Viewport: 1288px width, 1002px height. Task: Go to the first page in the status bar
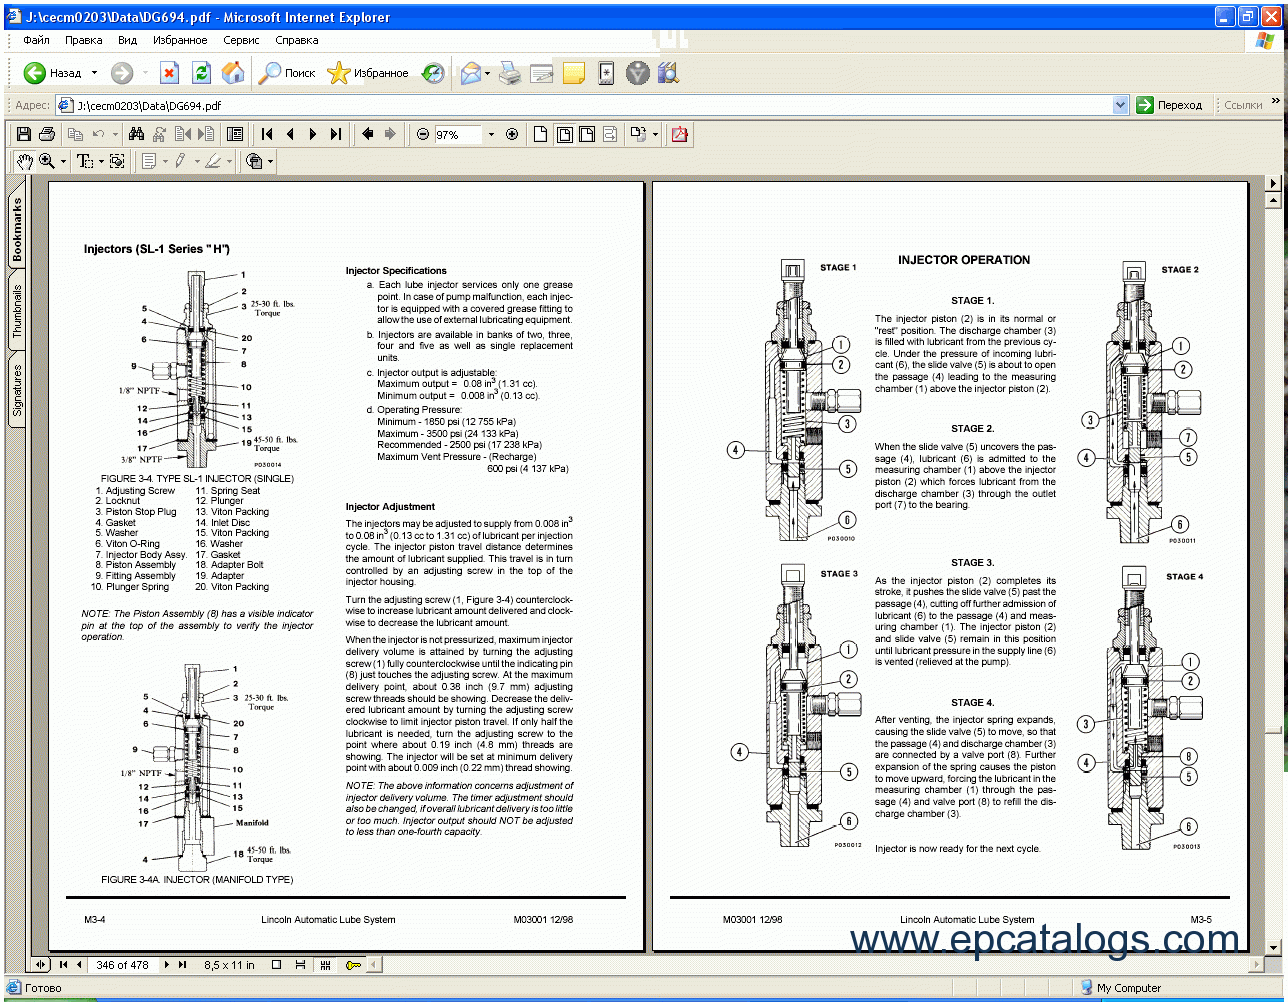click(x=62, y=965)
